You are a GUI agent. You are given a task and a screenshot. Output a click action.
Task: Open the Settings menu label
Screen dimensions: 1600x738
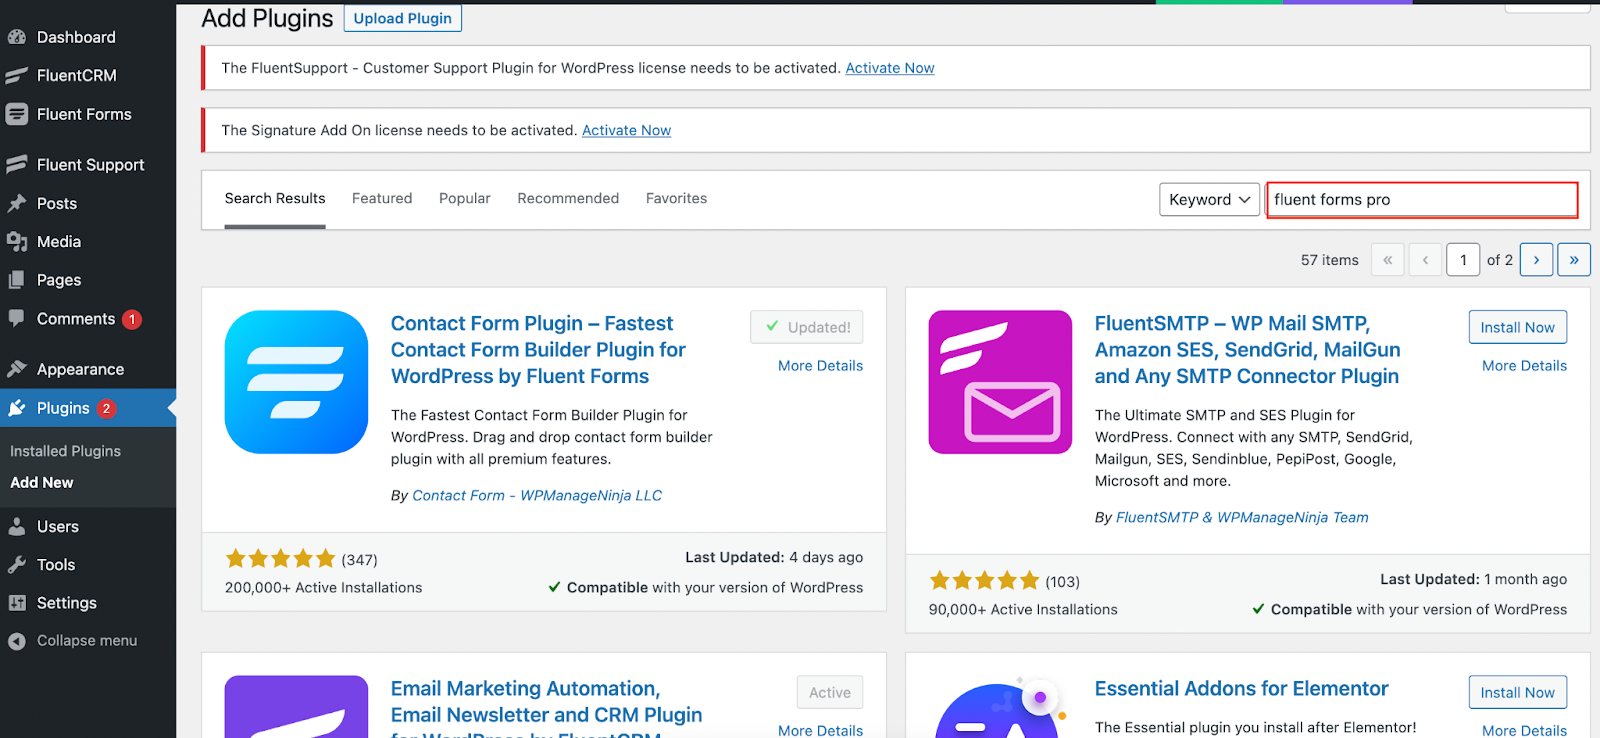[x=67, y=603]
